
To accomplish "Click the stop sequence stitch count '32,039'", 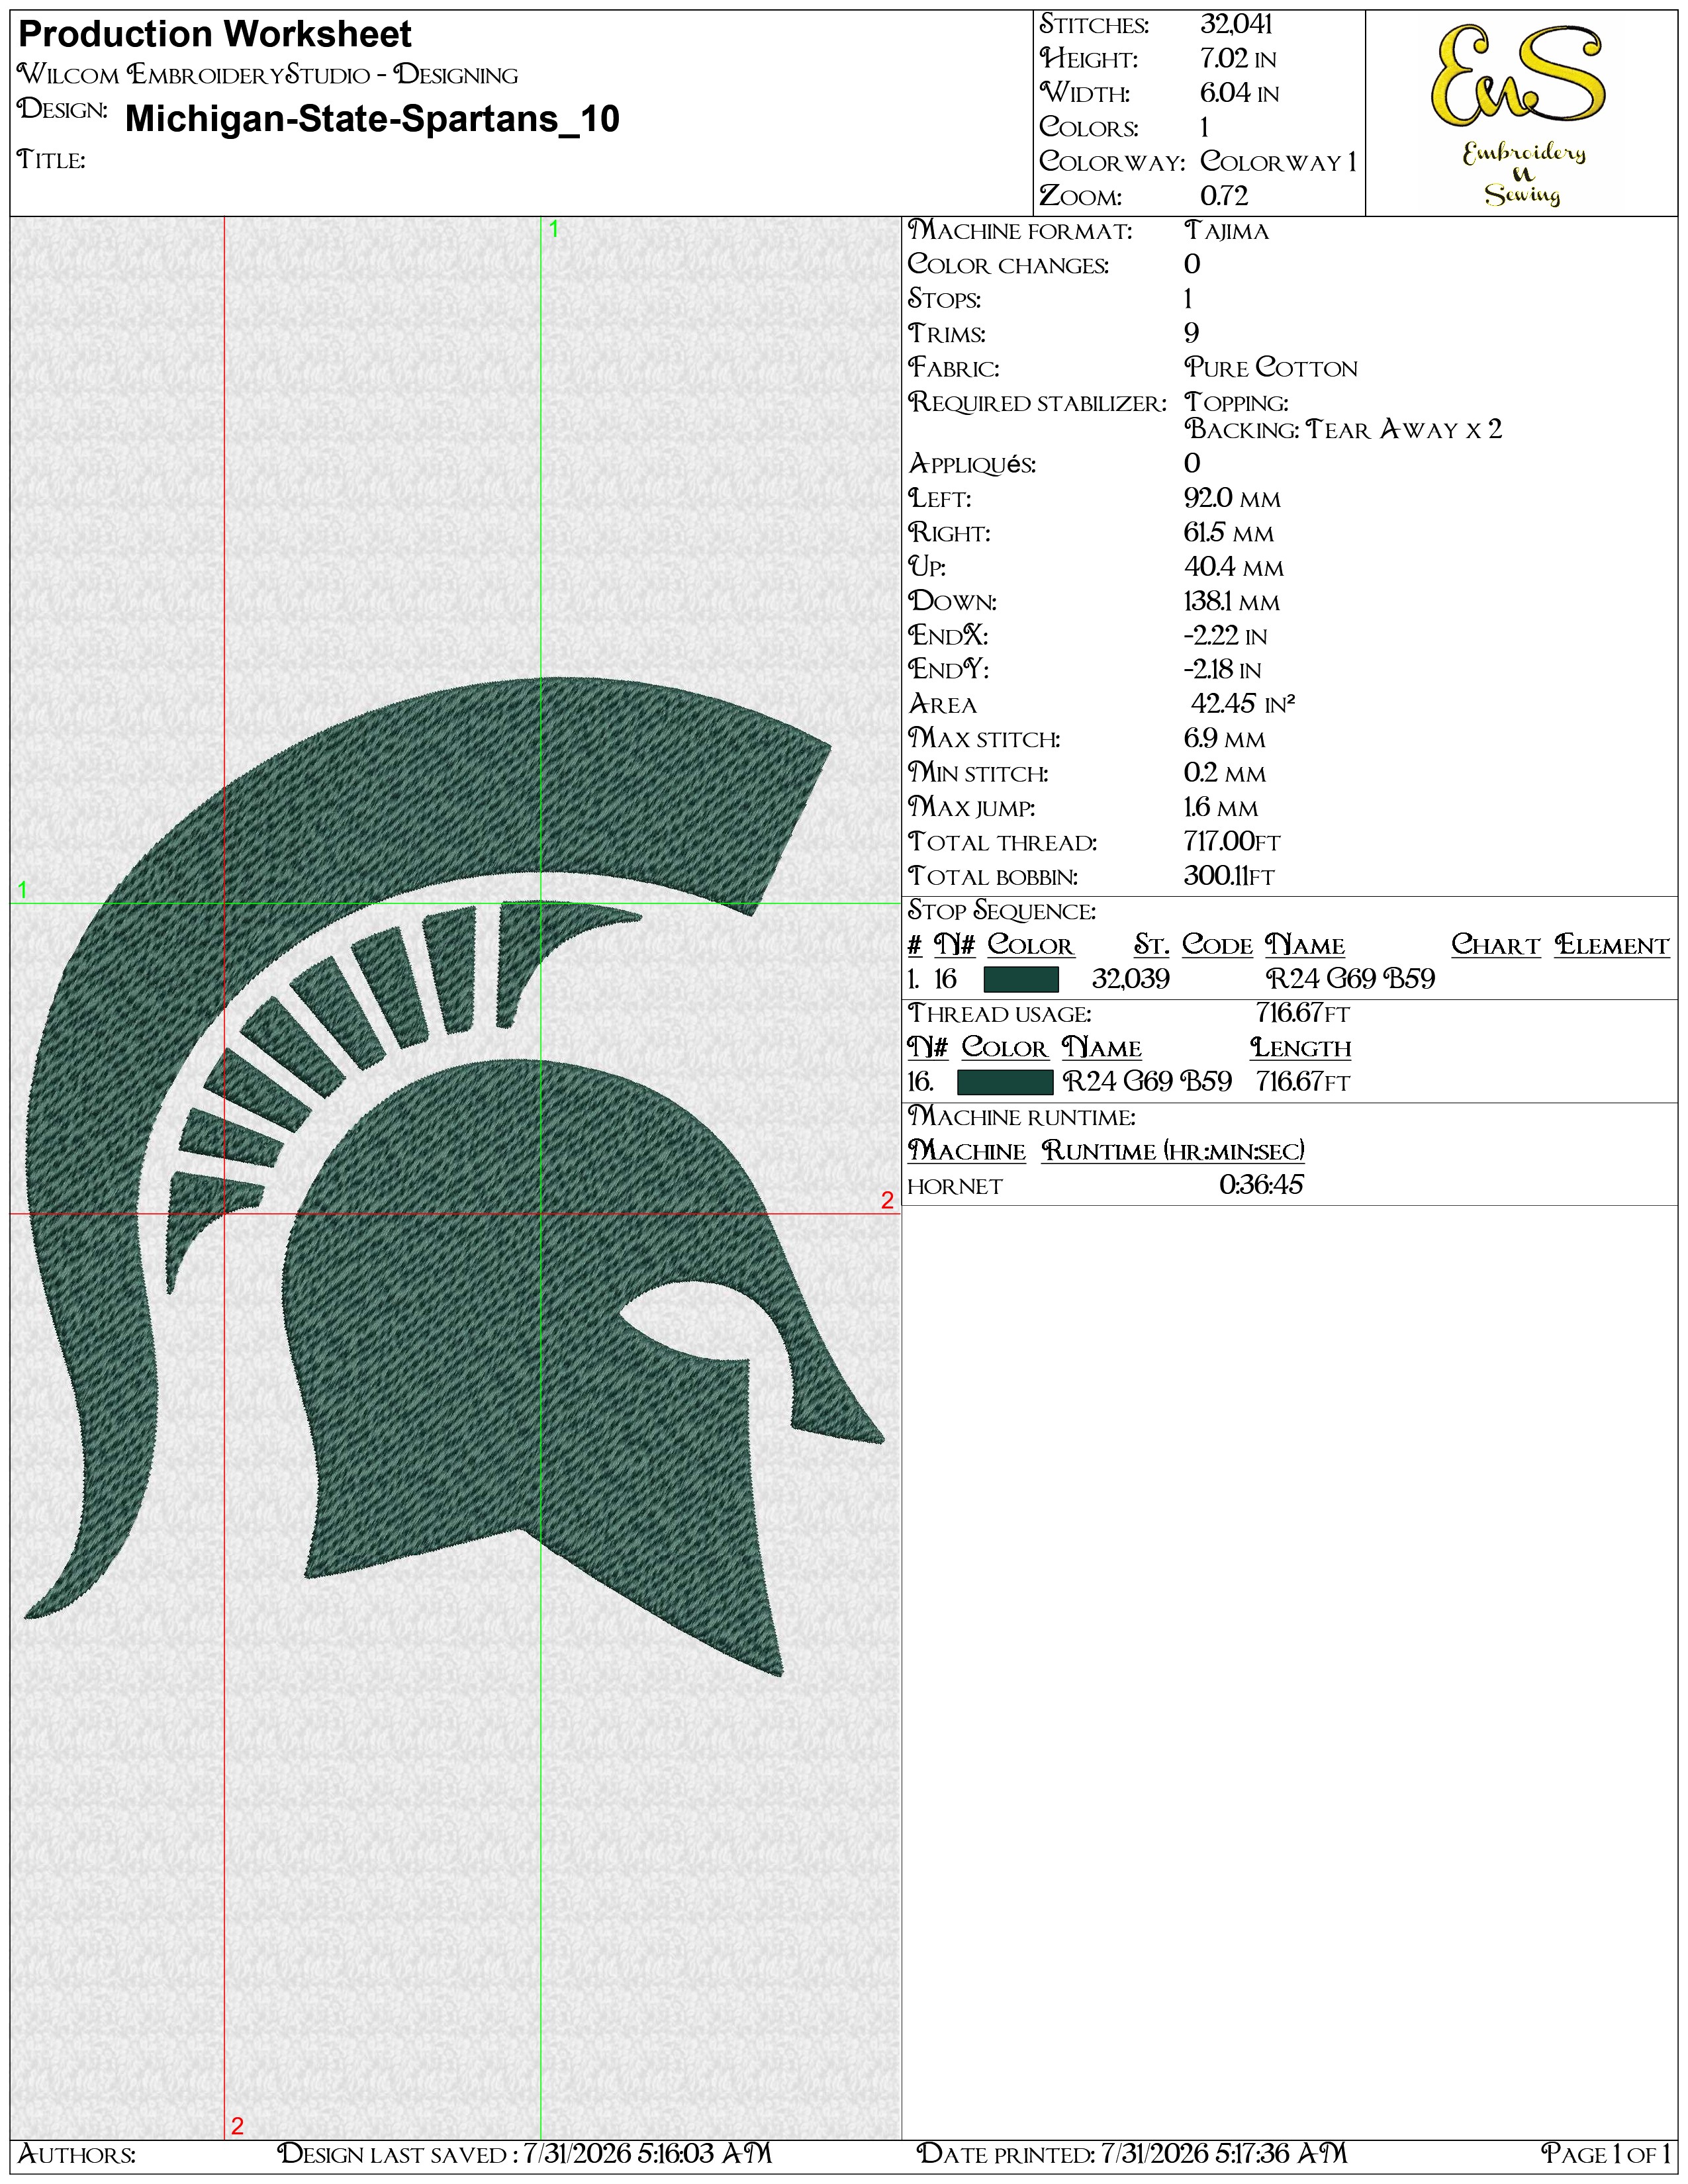I will point(1131,979).
